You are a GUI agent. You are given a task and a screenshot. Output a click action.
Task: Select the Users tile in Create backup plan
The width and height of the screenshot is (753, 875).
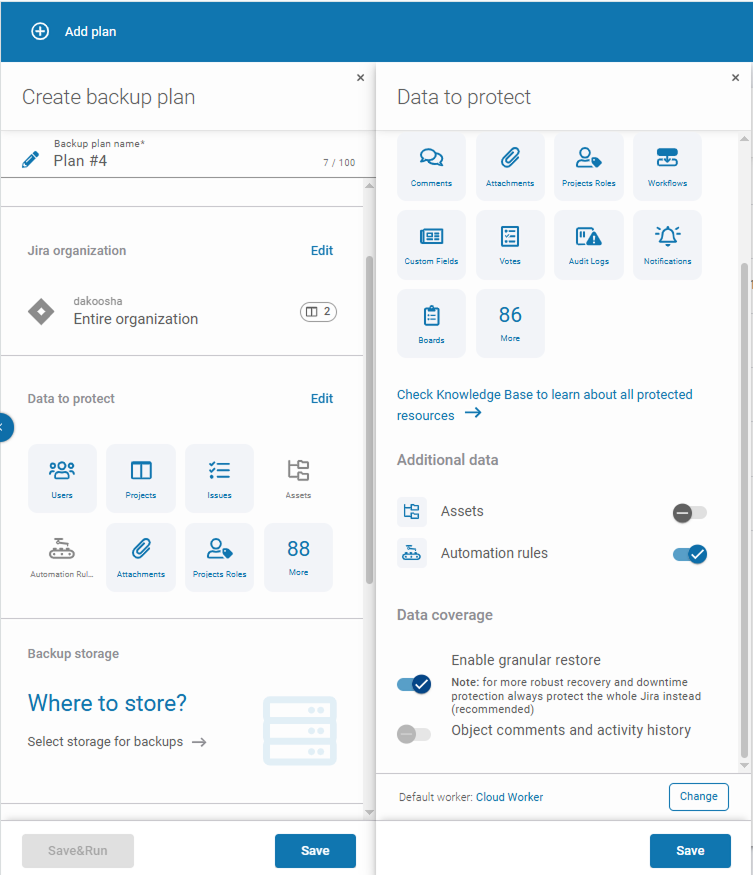tap(62, 478)
